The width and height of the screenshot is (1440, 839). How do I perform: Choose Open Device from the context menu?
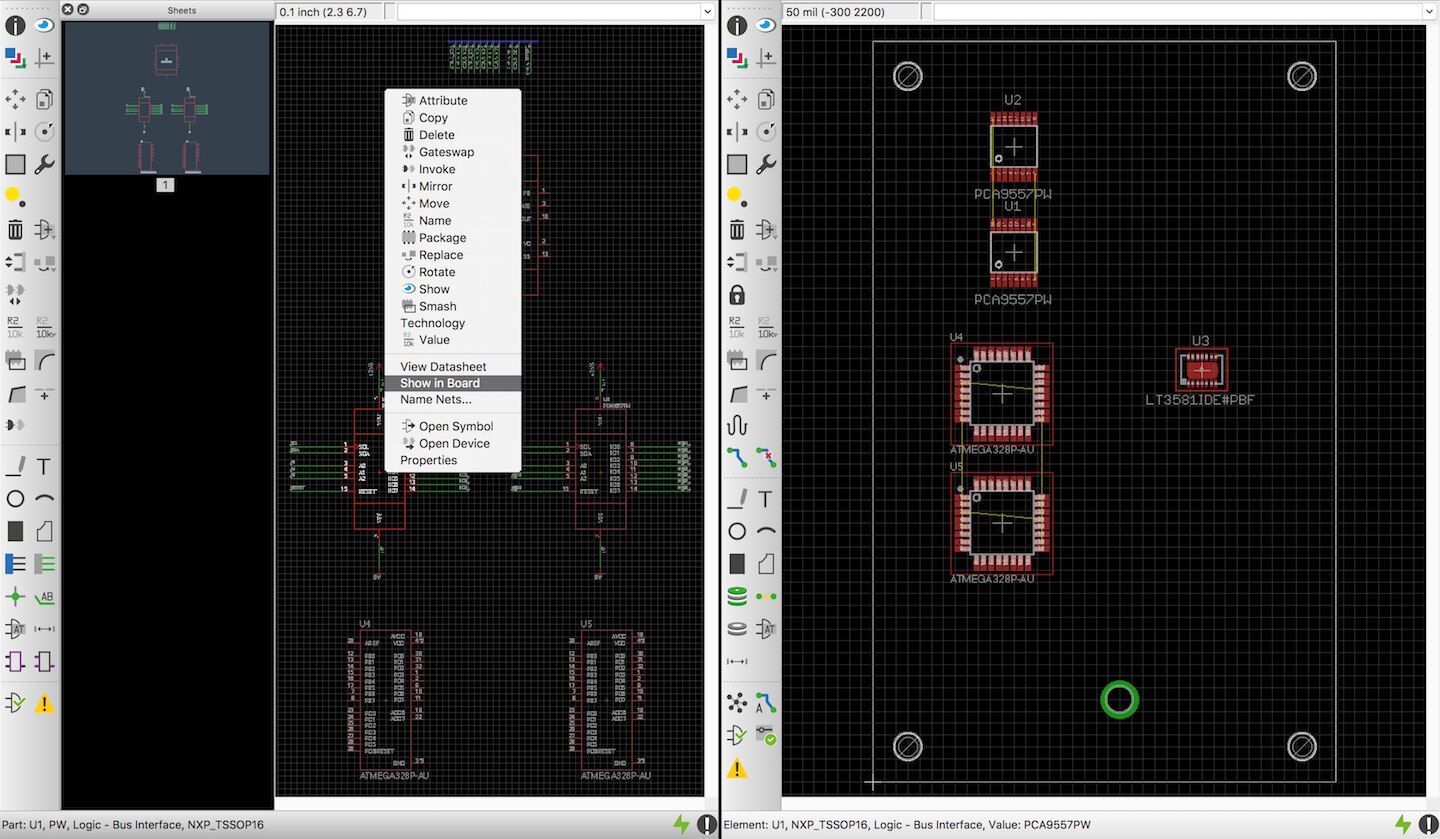(453, 443)
